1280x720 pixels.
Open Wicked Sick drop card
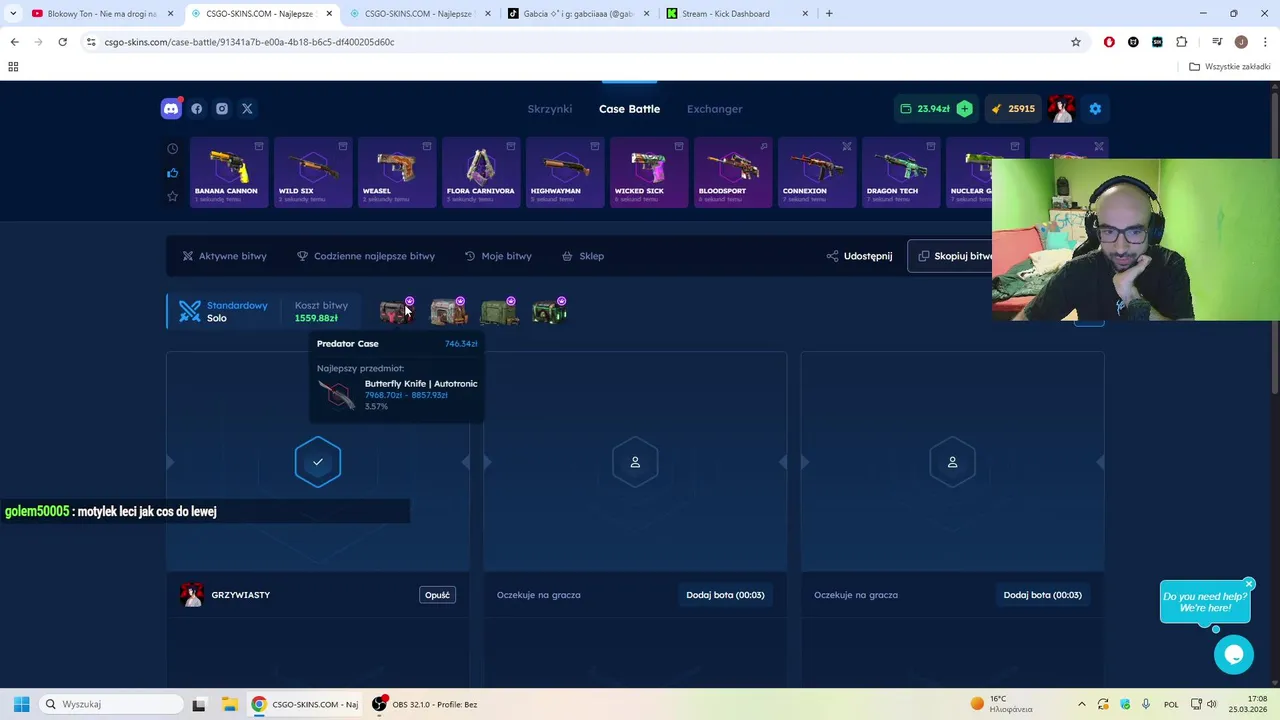648,172
